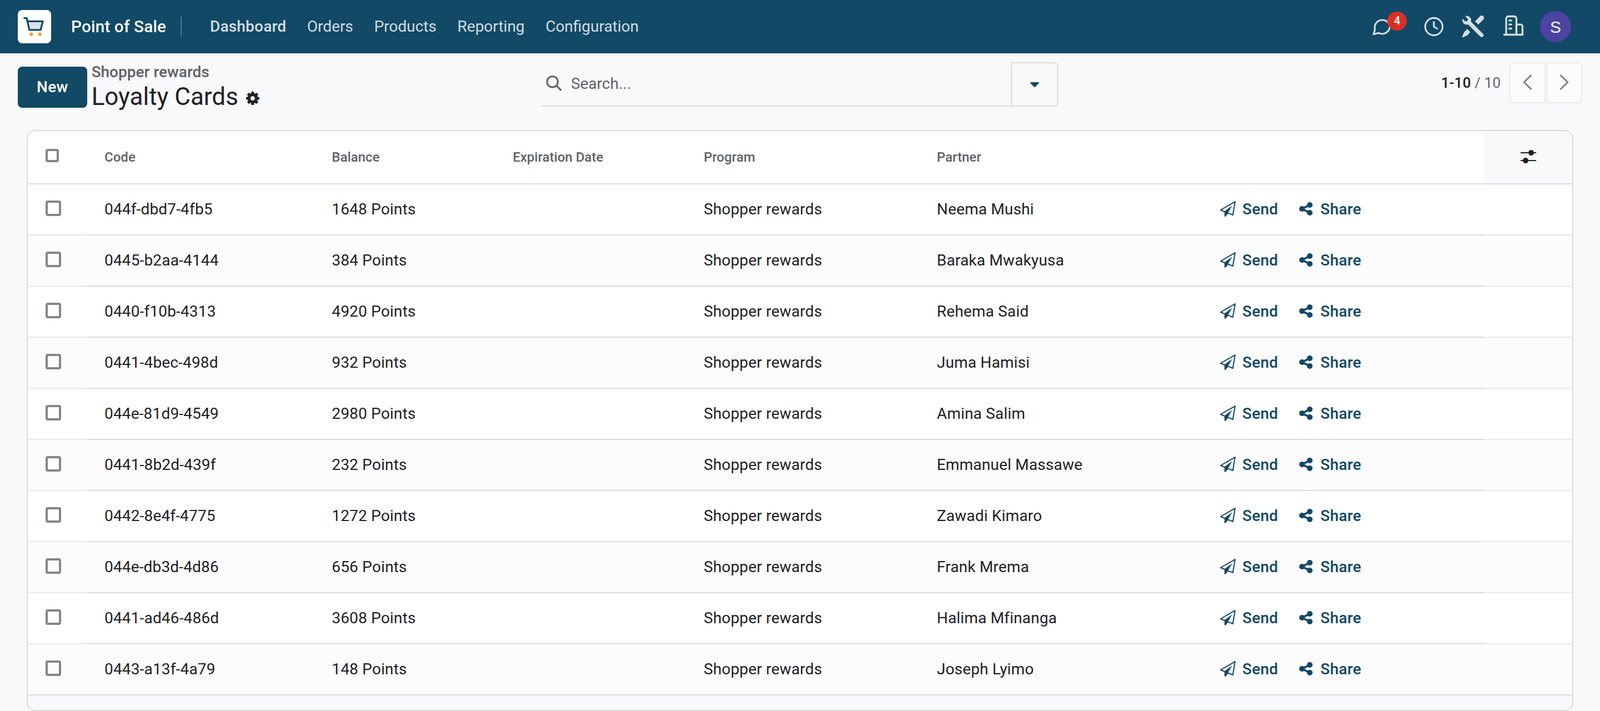Focus the Search input field
The height and width of the screenshot is (711, 1600).
click(x=785, y=84)
